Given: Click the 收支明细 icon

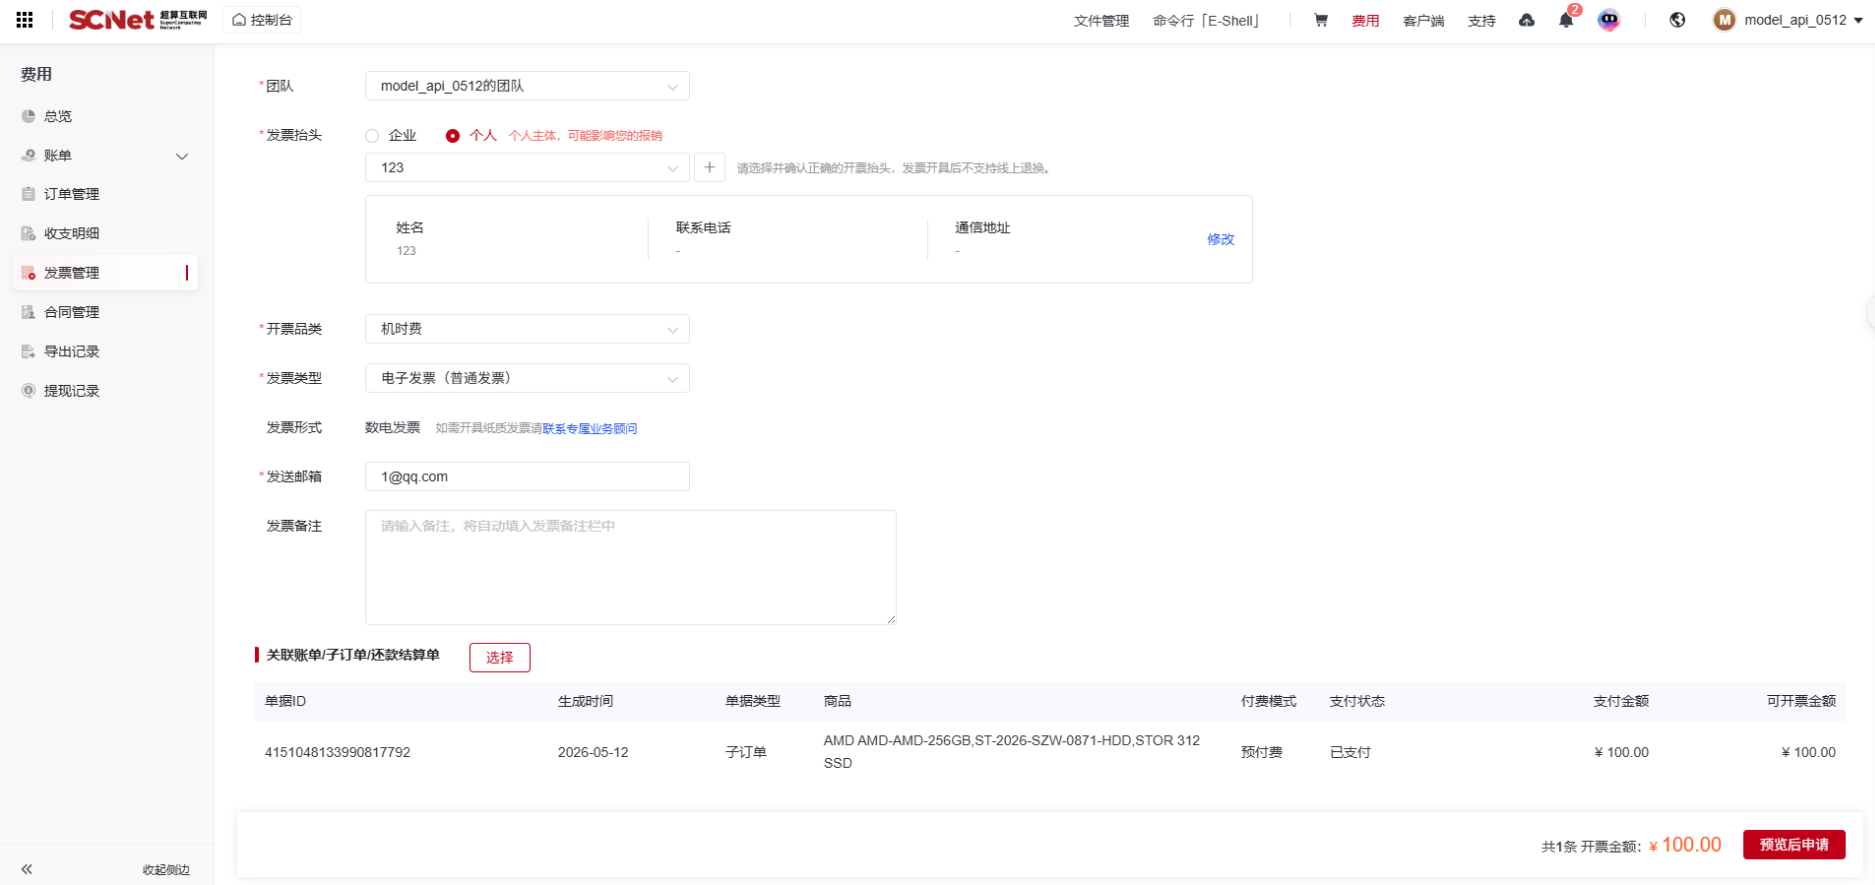Looking at the screenshot, I should click(28, 233).
